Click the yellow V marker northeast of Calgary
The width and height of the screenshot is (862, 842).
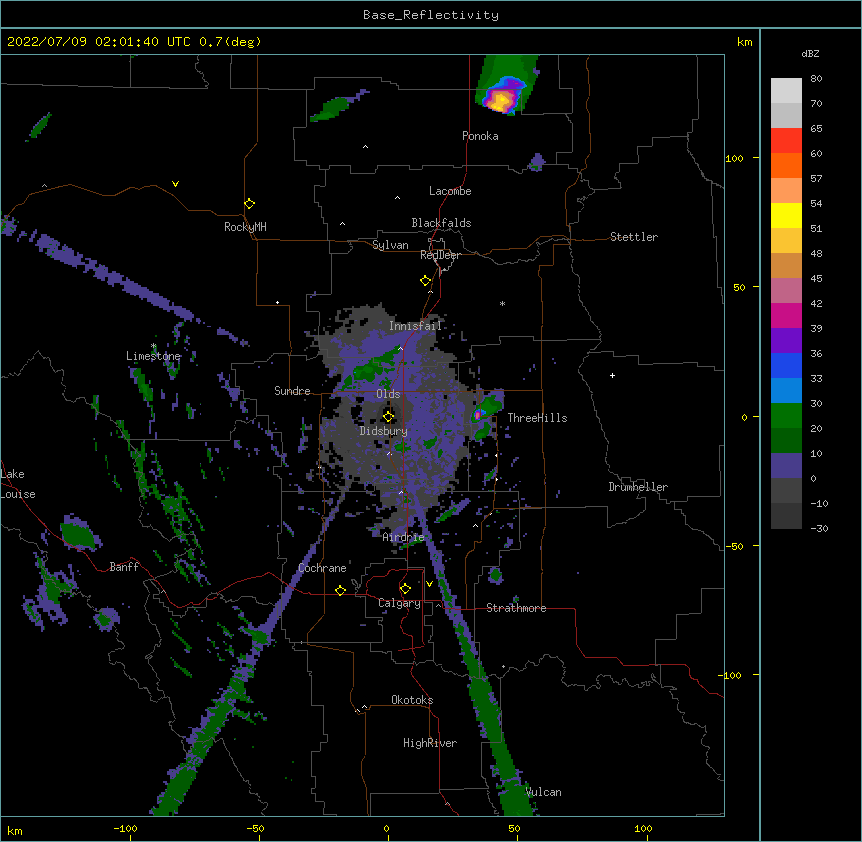[429, 584]
